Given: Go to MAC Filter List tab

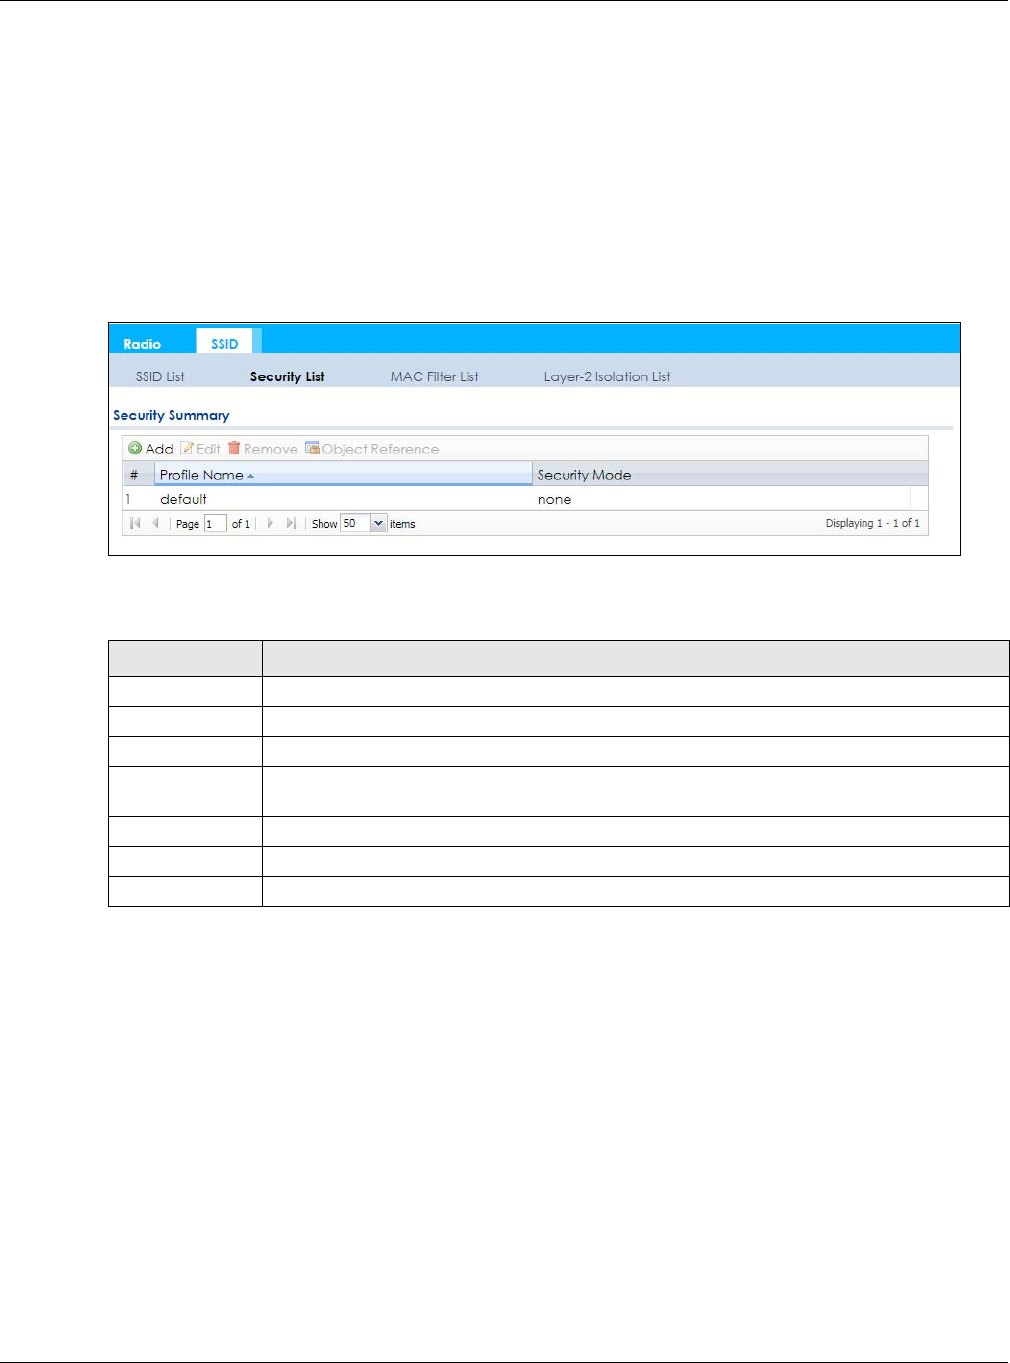Looking at the screenshot, I should pyautogui.click(x=435, y=377).
